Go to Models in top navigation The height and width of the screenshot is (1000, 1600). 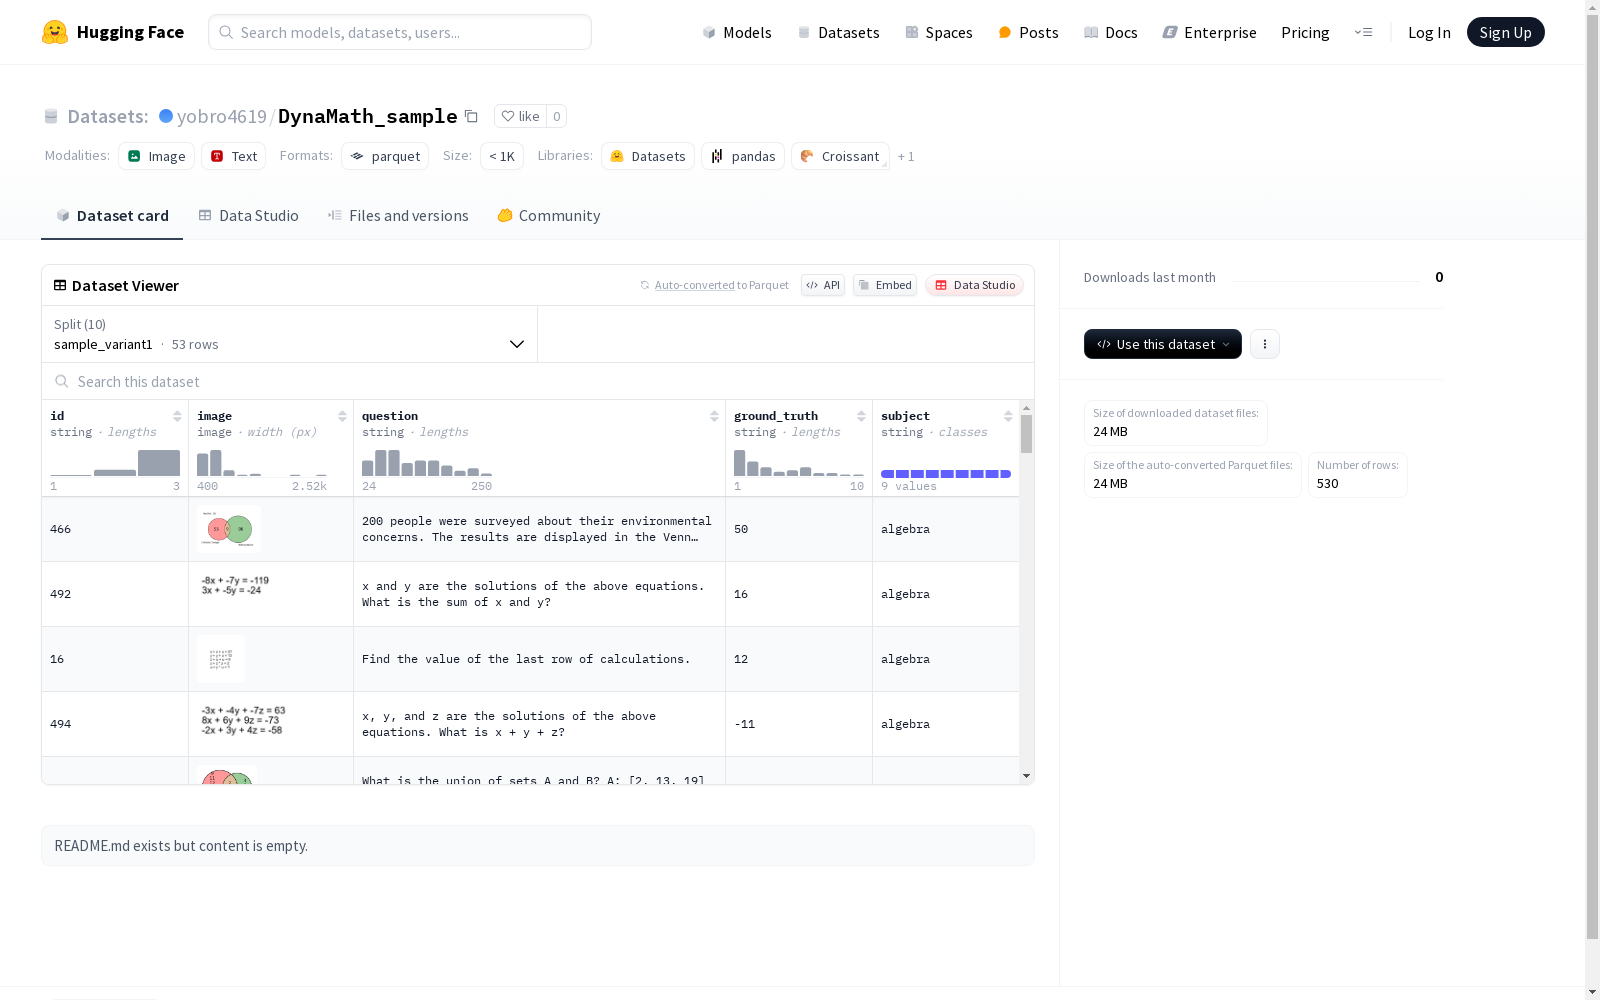737,32
